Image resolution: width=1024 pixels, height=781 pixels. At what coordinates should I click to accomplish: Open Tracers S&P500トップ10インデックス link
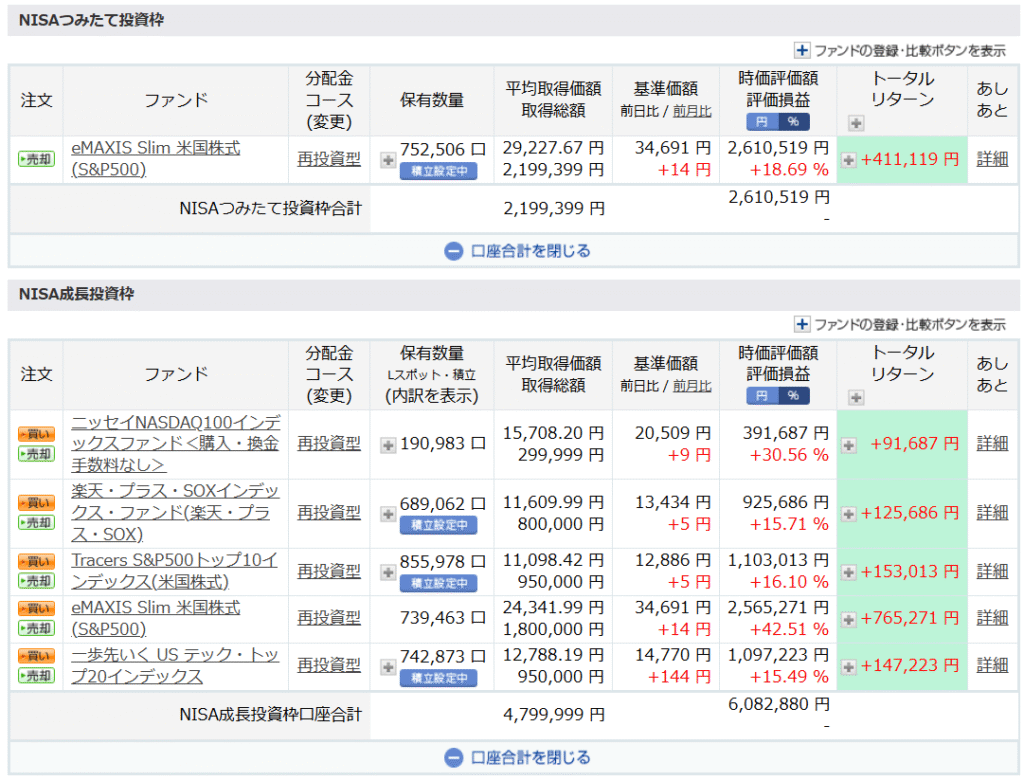tap(174, 571)
